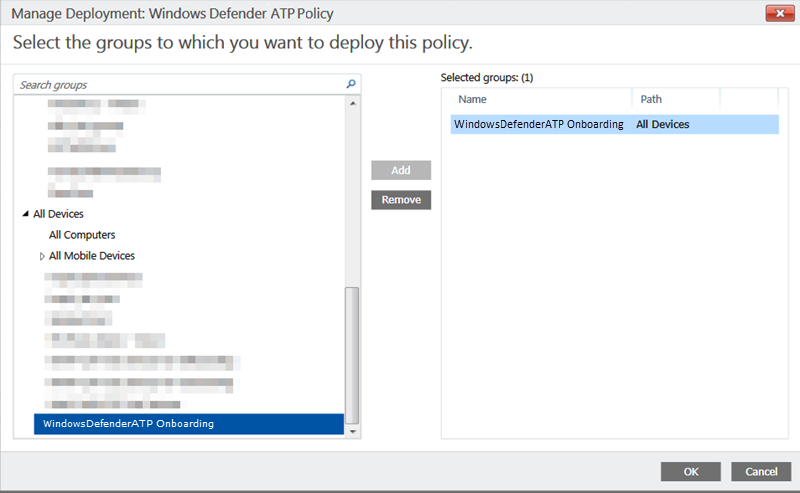
Task: Click the group list scrollbar thumb
Action: pos(351,350)
